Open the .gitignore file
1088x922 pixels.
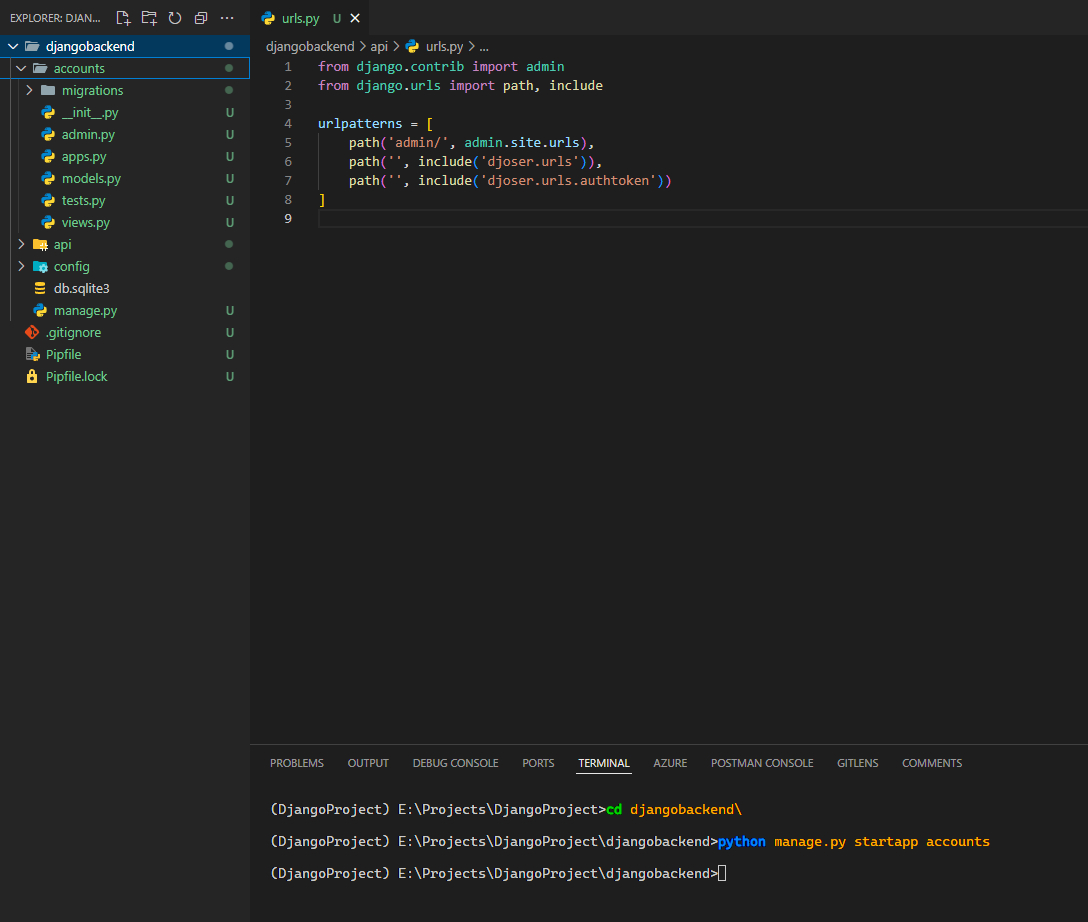tap(73, 332)
